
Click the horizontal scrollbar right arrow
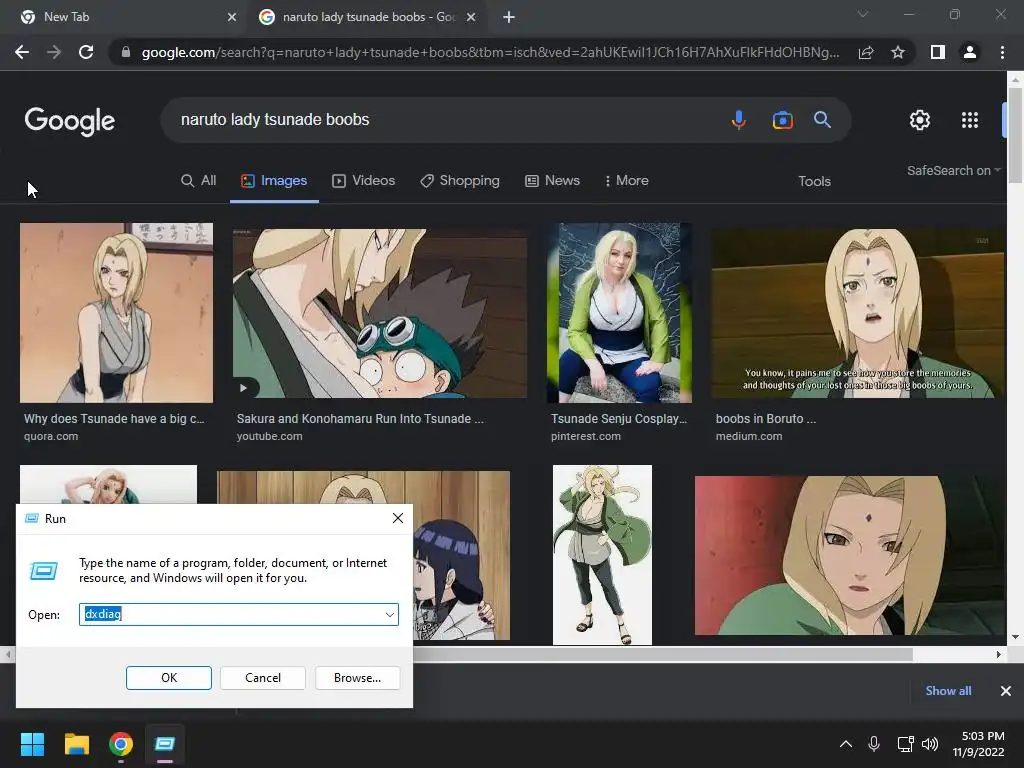pyautogui.click(x=999, y=654)
